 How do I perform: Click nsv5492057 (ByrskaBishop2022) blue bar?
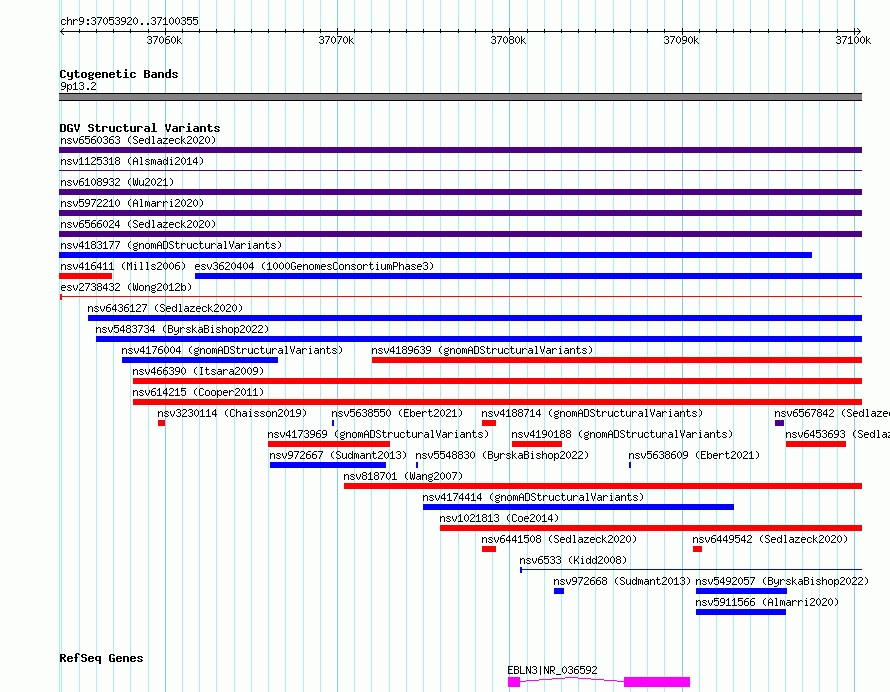(x=741, y=591)
